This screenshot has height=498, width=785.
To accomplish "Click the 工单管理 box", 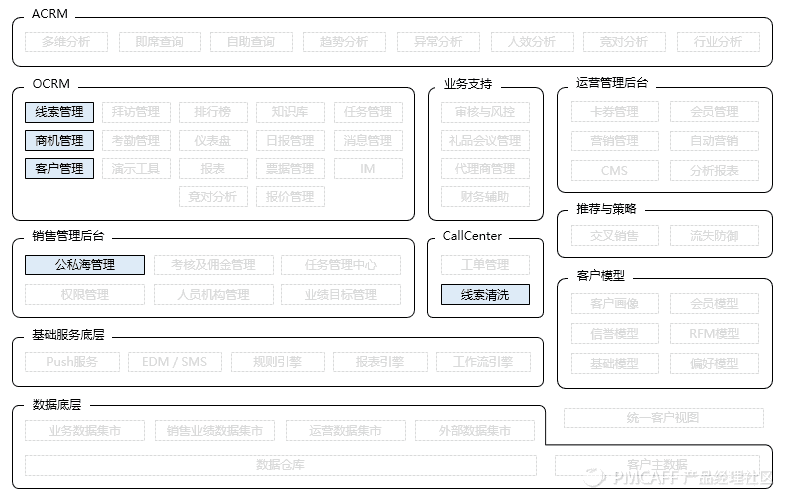I will pyautogui.click(x=485, y=265).
